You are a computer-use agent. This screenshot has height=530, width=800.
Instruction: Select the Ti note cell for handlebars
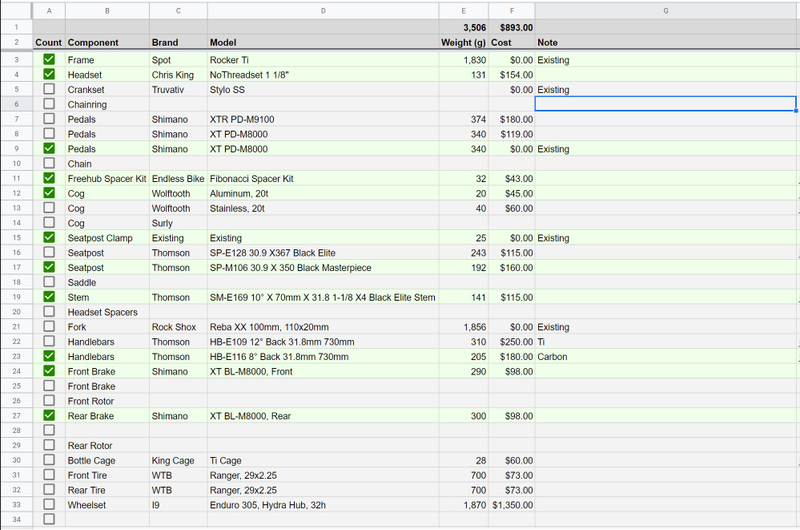tap(666, 341)
